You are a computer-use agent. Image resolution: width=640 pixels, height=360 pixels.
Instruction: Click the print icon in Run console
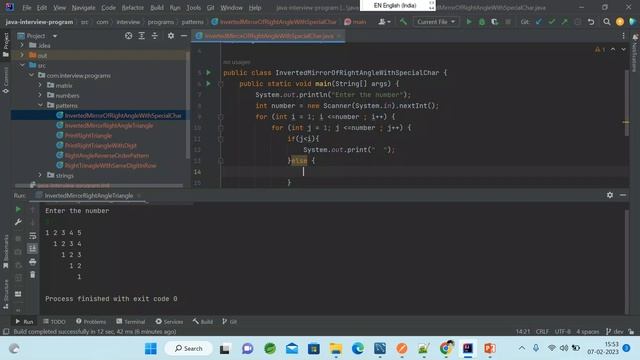pos(33,262)
